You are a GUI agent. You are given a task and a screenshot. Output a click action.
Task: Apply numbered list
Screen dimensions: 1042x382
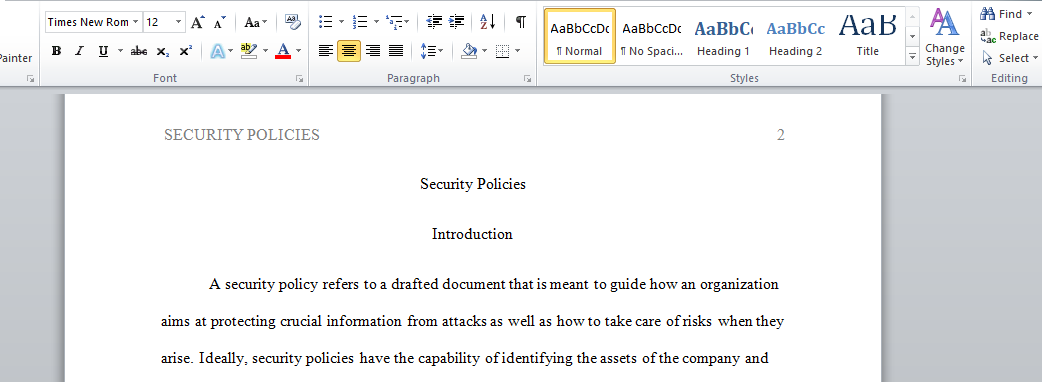[x=360, y=22]
